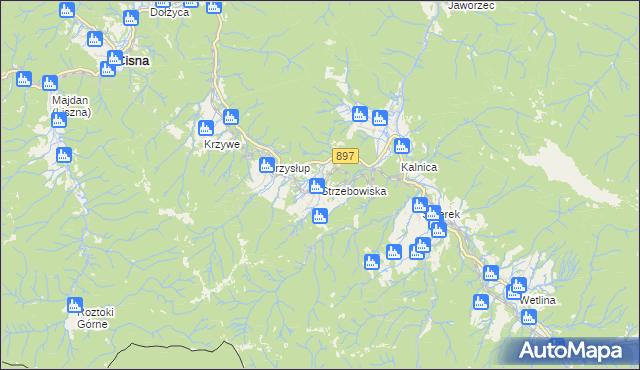Click the Cisna town label

133,61
